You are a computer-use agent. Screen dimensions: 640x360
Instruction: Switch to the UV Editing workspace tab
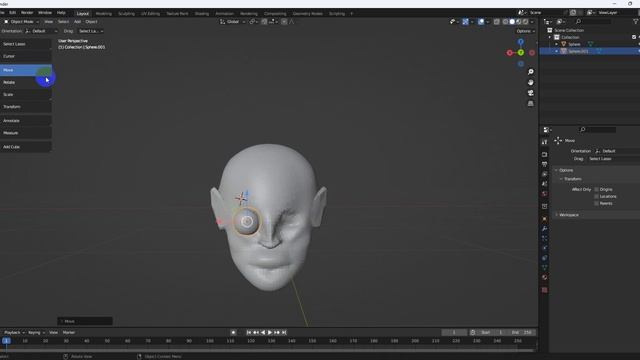(x=150, y=13)
